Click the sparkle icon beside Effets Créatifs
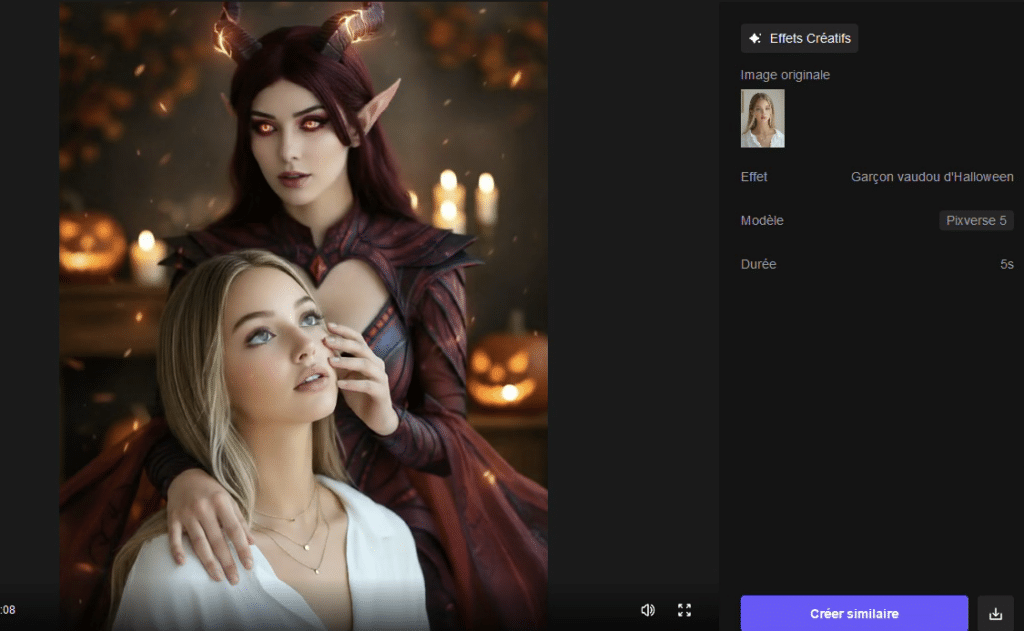This screenshot has width=1024, height=631. (755, 39)
